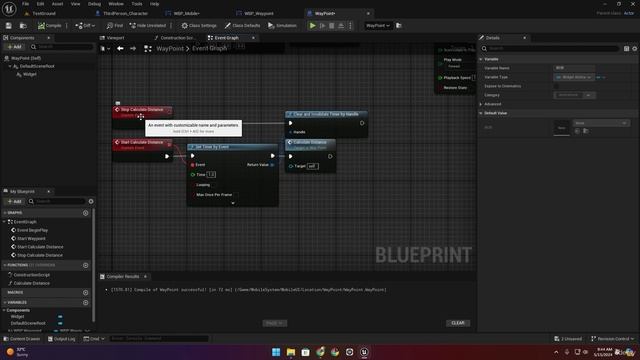Open the Debug menu
Viewport: 640px width, 360px height.
pos(94,4)
